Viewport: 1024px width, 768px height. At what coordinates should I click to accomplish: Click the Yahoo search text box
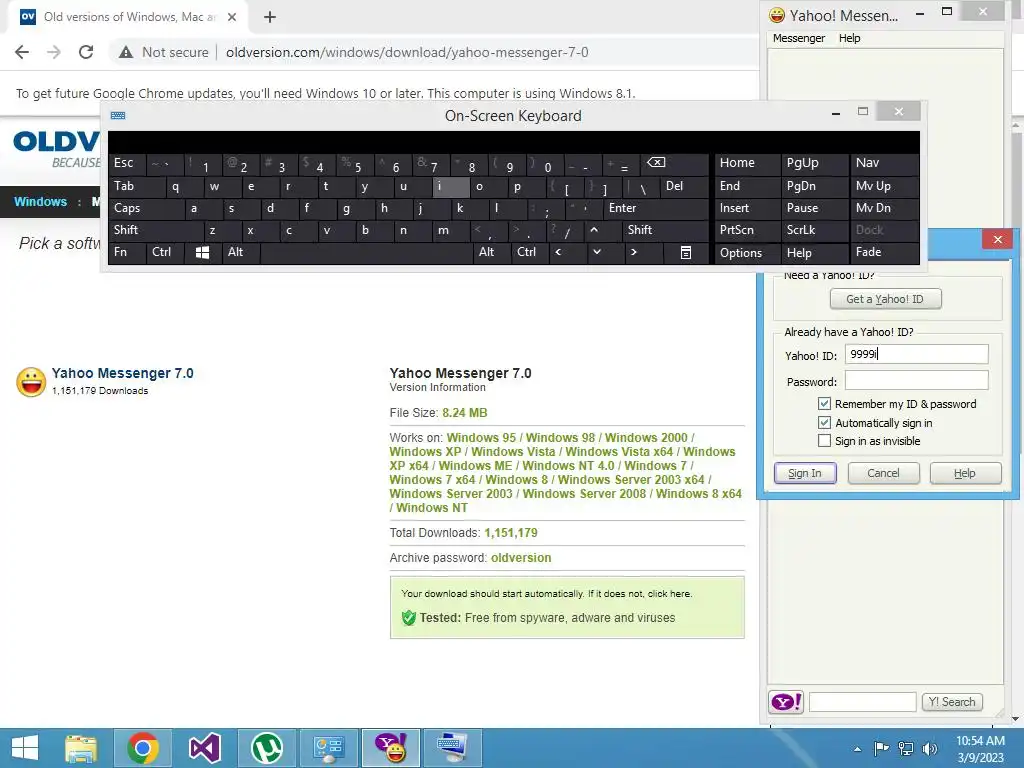tap(862, 702)
